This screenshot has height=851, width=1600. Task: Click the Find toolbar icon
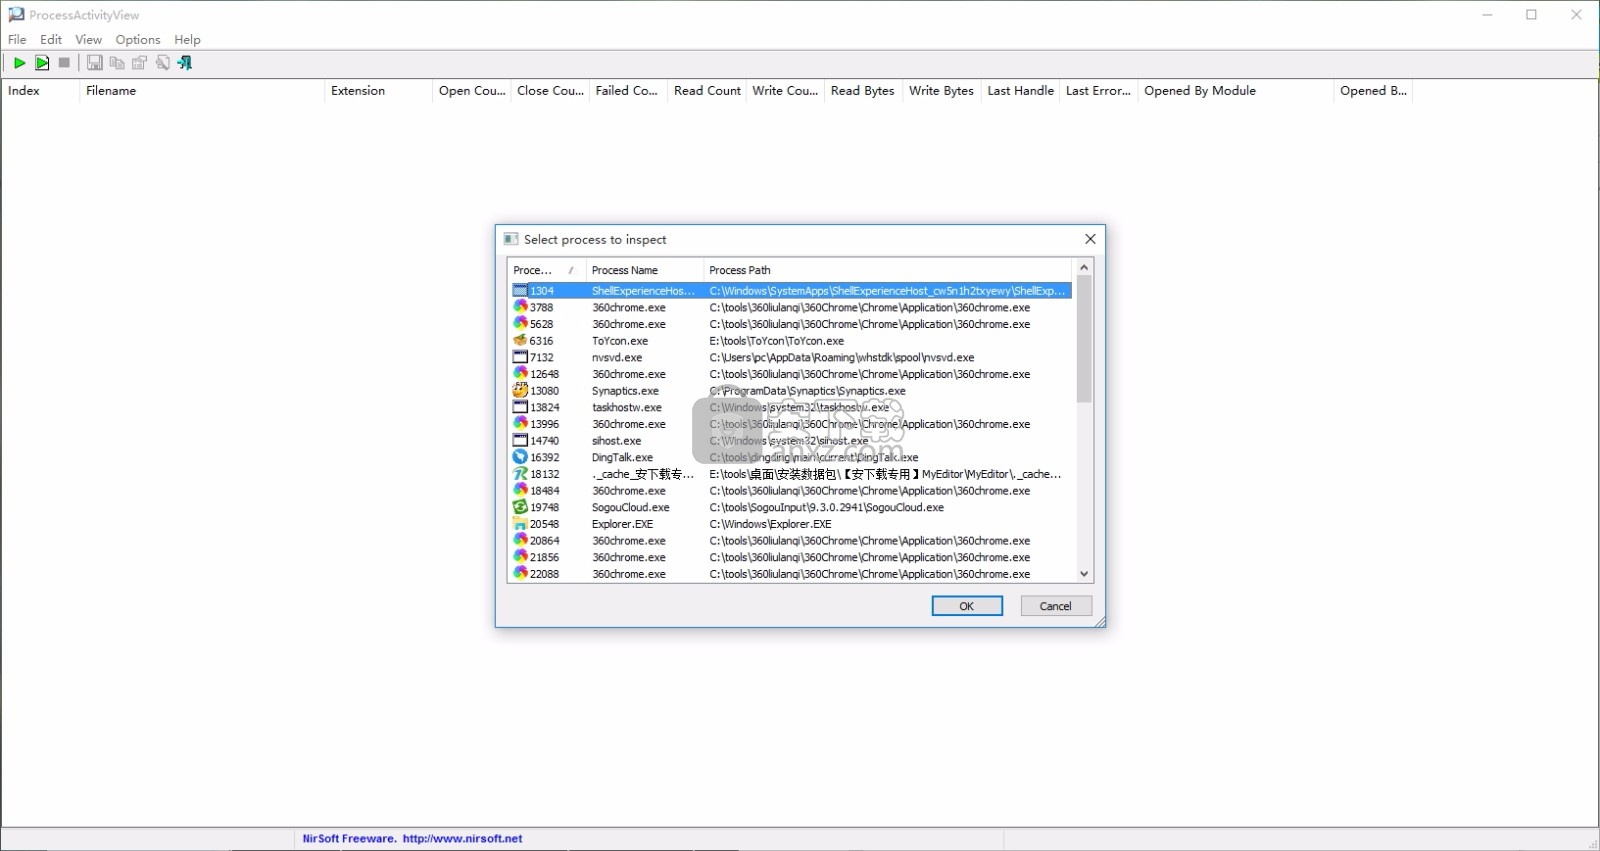[x=163, y=63]
